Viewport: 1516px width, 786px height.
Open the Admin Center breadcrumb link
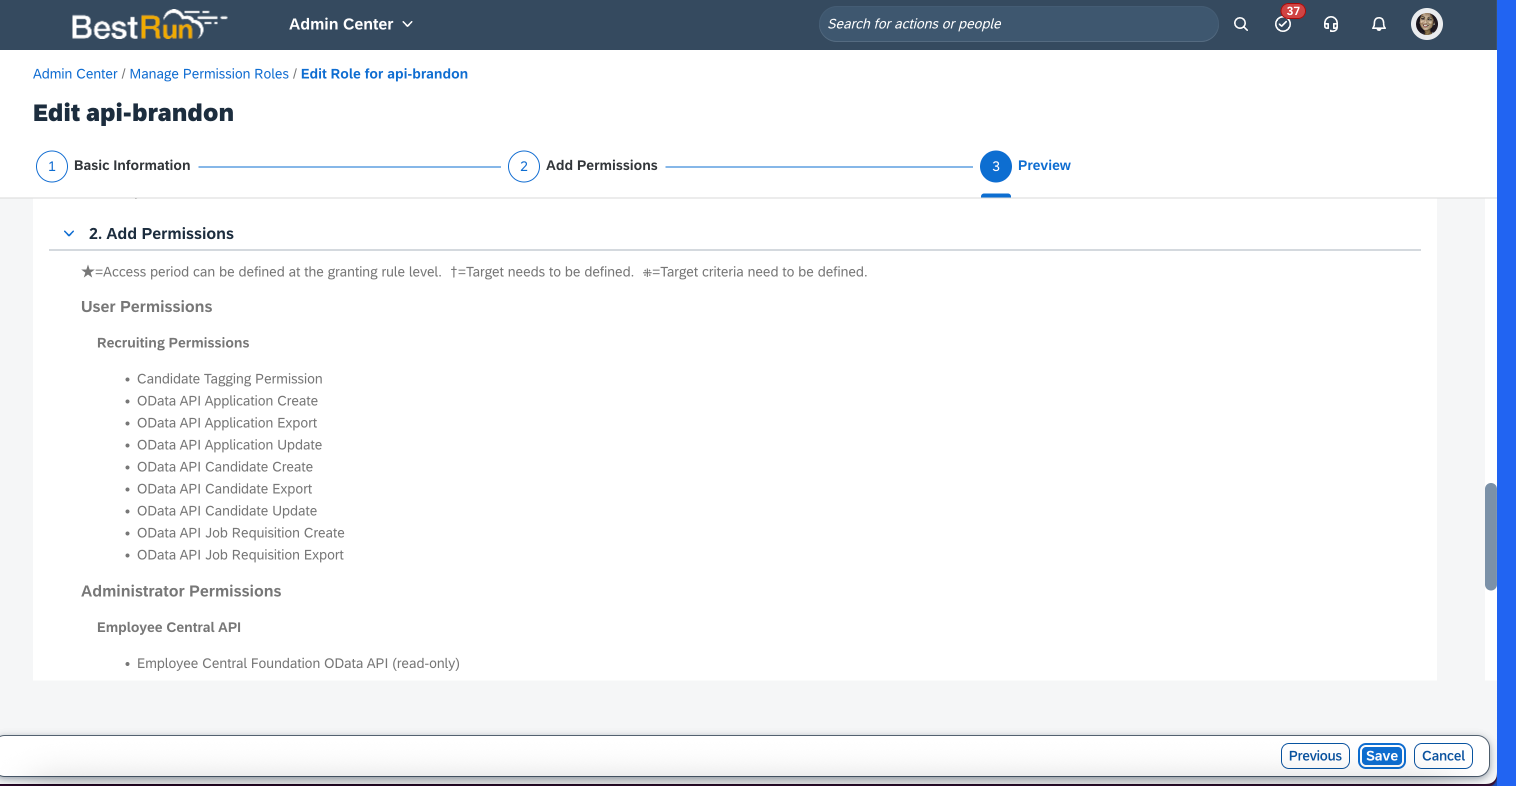(x=75, y=74)
